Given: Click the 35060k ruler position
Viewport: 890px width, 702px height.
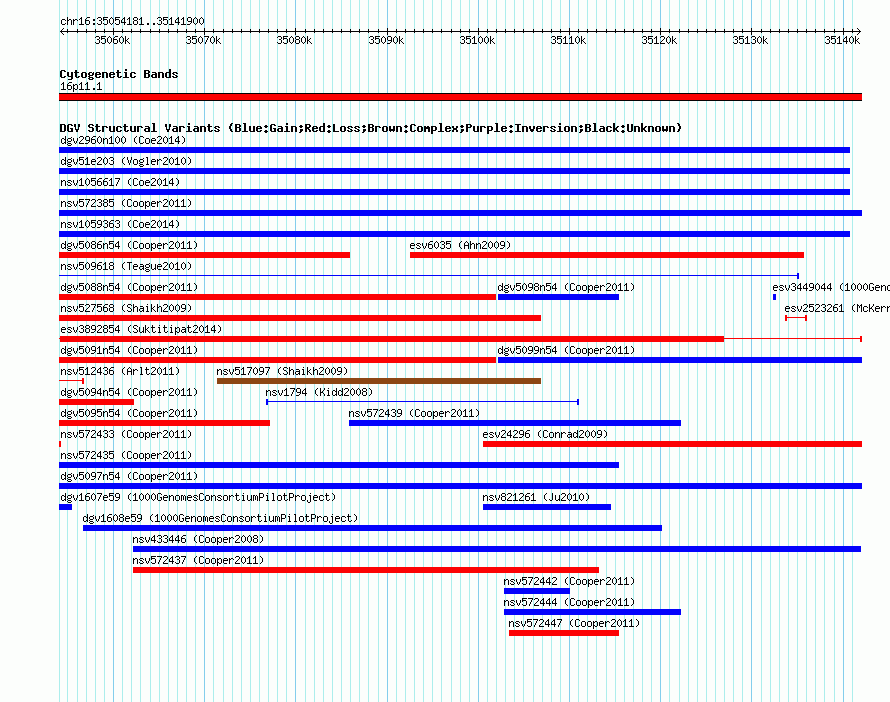Looking at the screenshot, I should 112,40.
